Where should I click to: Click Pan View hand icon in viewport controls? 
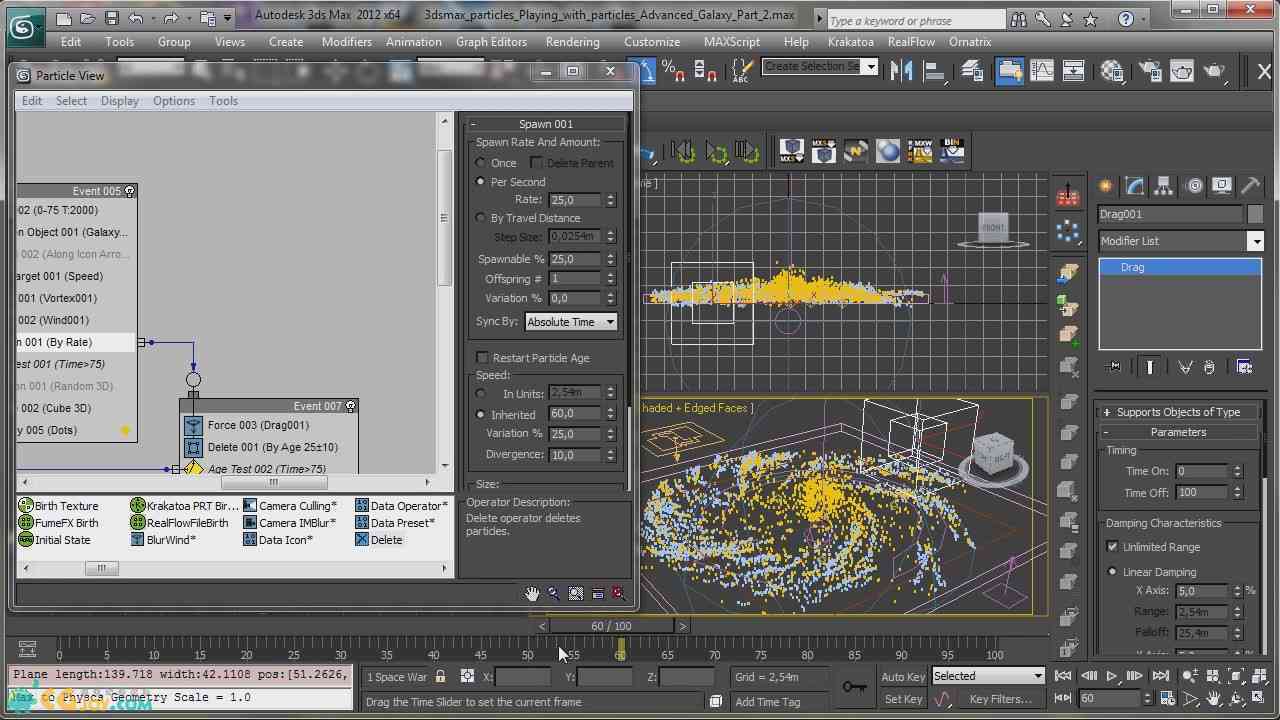click(1213, 699)
